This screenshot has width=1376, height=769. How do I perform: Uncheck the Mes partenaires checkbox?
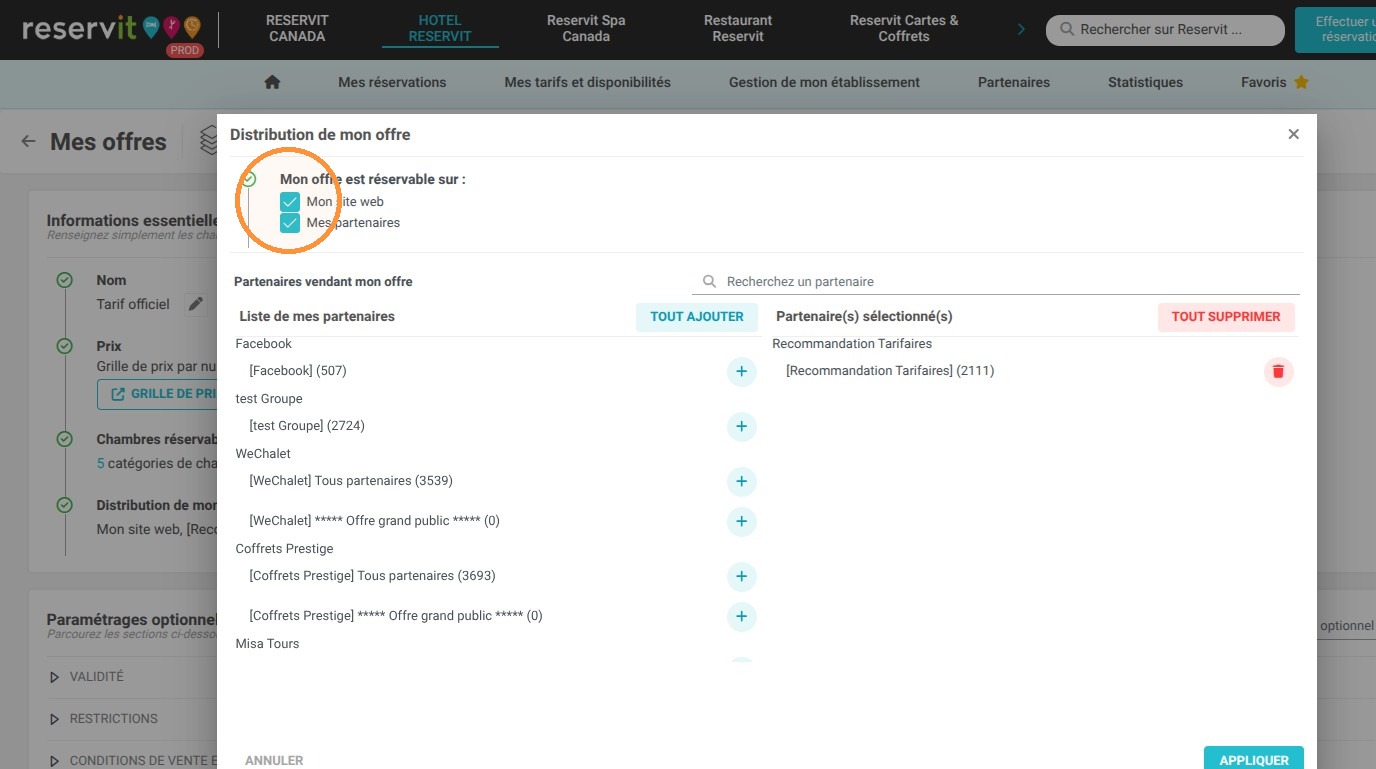click(x=290, y=223)
